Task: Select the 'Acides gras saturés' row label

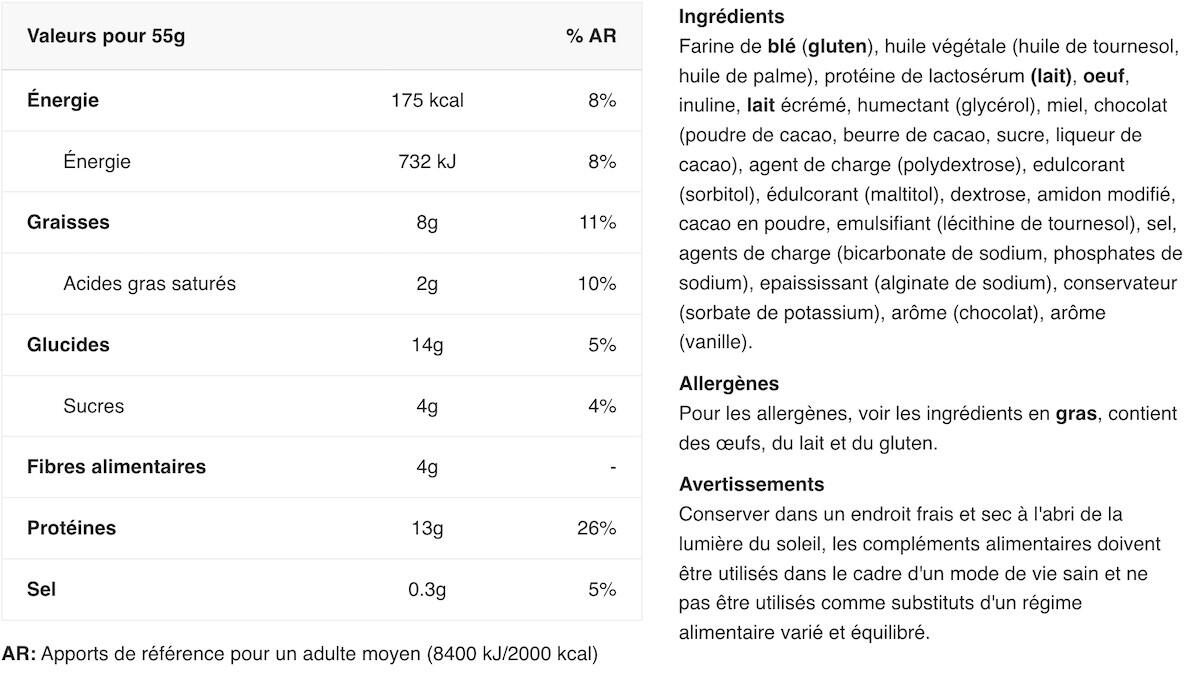Action: click(x=149, y=284)
